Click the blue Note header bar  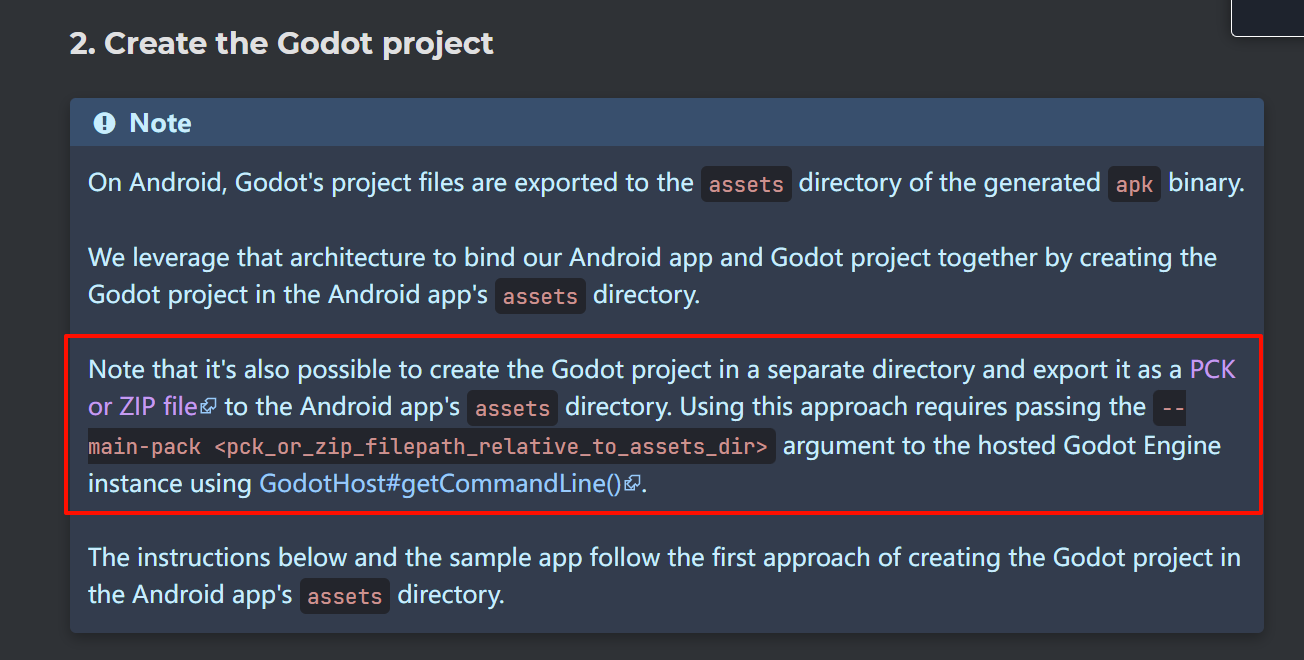click(x=667, y=123)
